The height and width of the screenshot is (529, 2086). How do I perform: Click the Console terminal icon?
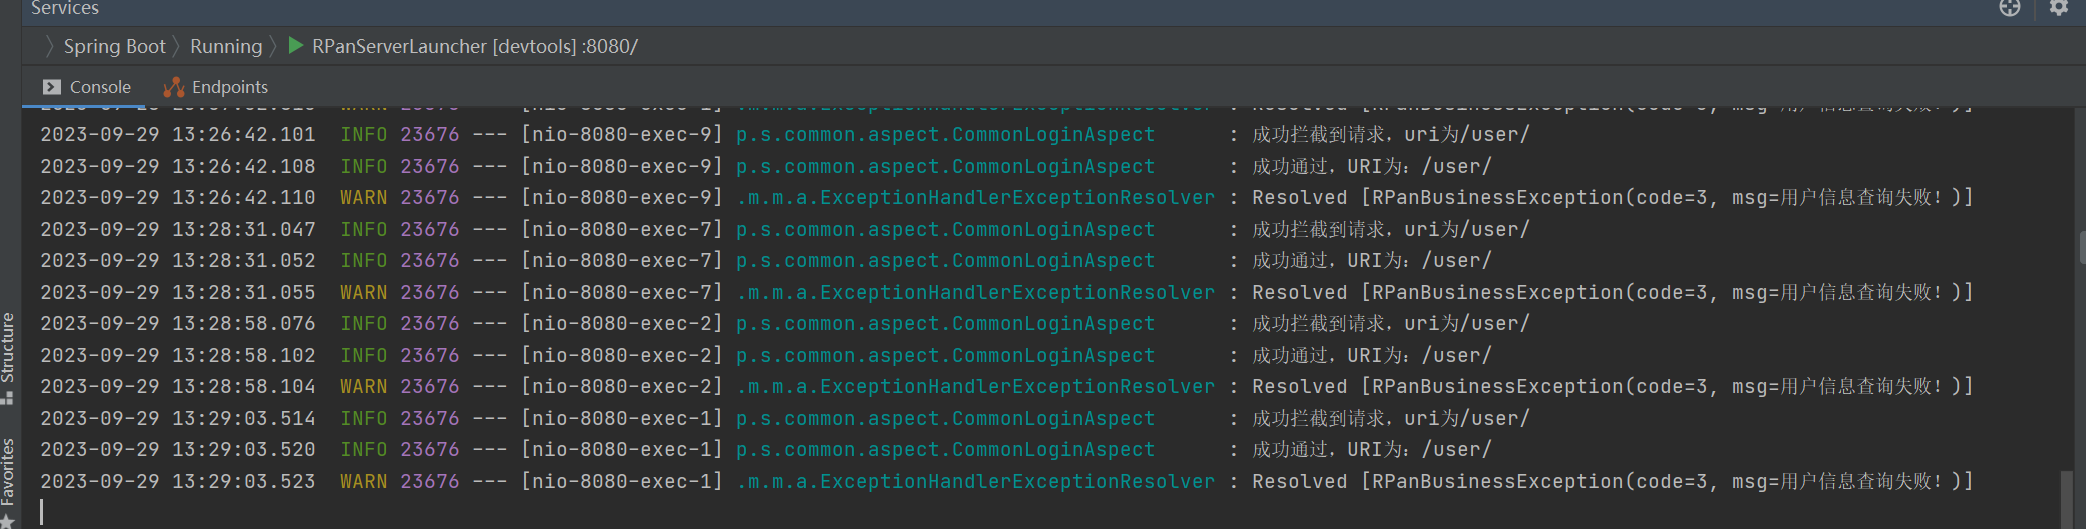52,87
